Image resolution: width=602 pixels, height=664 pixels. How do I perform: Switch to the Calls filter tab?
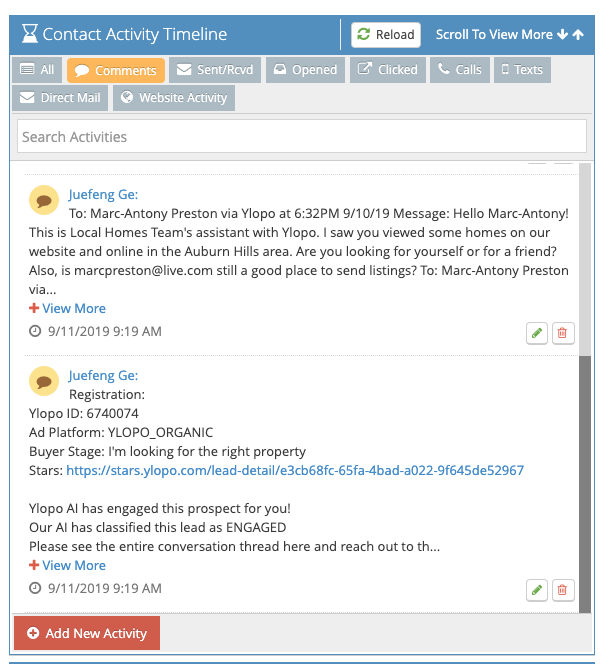coord(460,70)
